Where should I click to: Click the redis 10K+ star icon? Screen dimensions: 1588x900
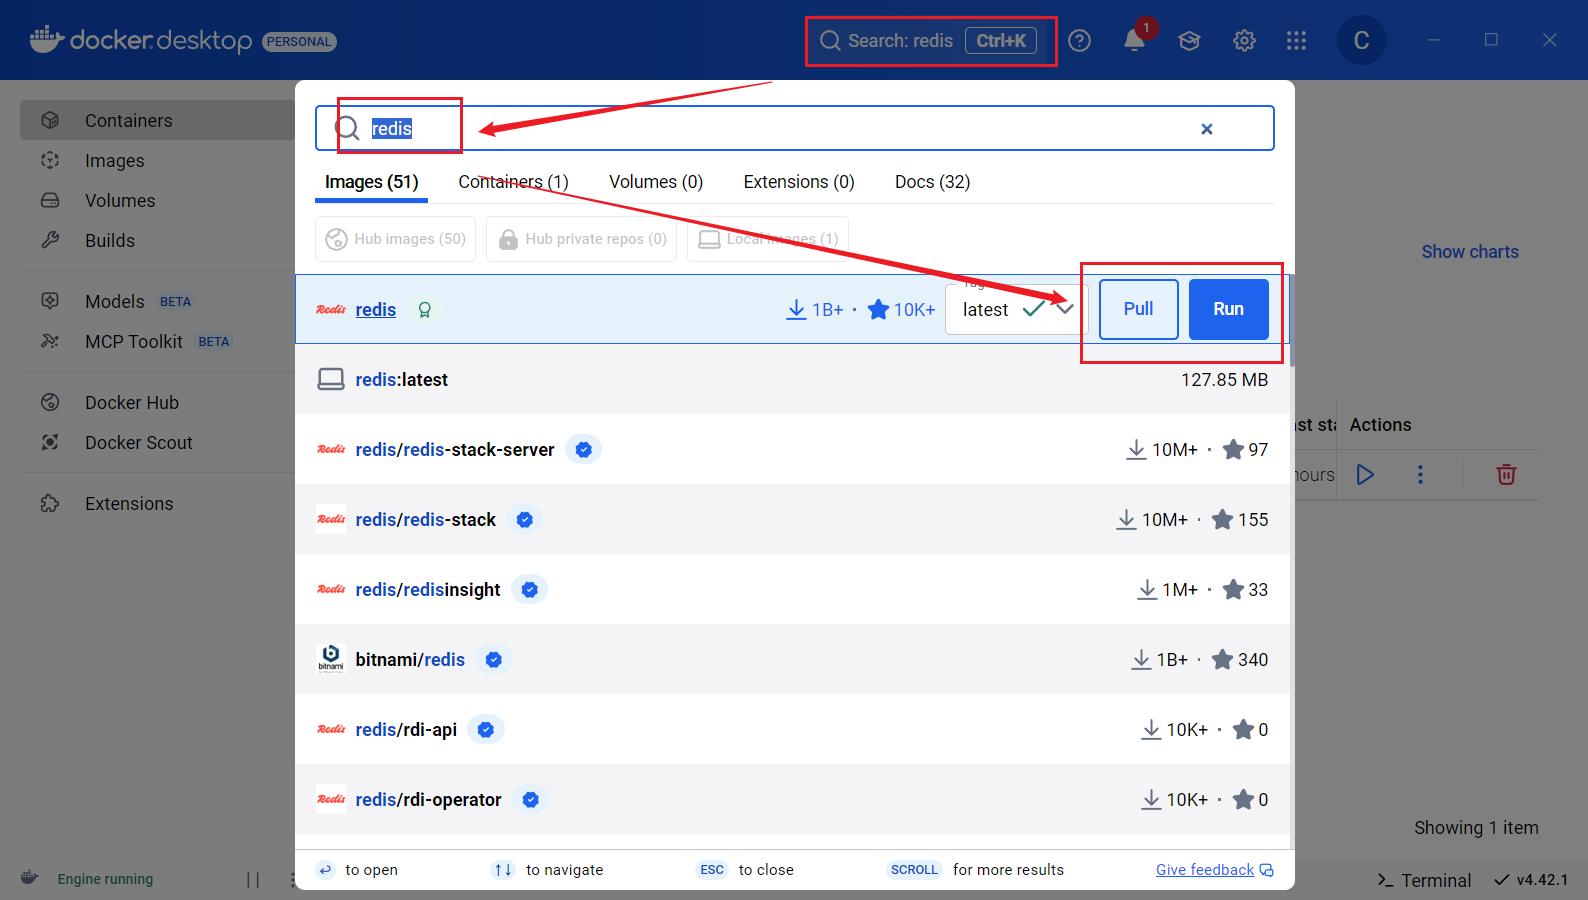(x=878, y=310)
